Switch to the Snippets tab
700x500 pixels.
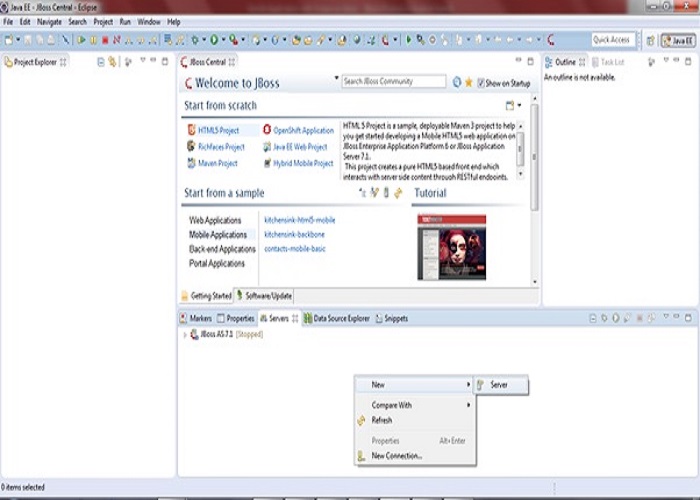tap(392, 318)
